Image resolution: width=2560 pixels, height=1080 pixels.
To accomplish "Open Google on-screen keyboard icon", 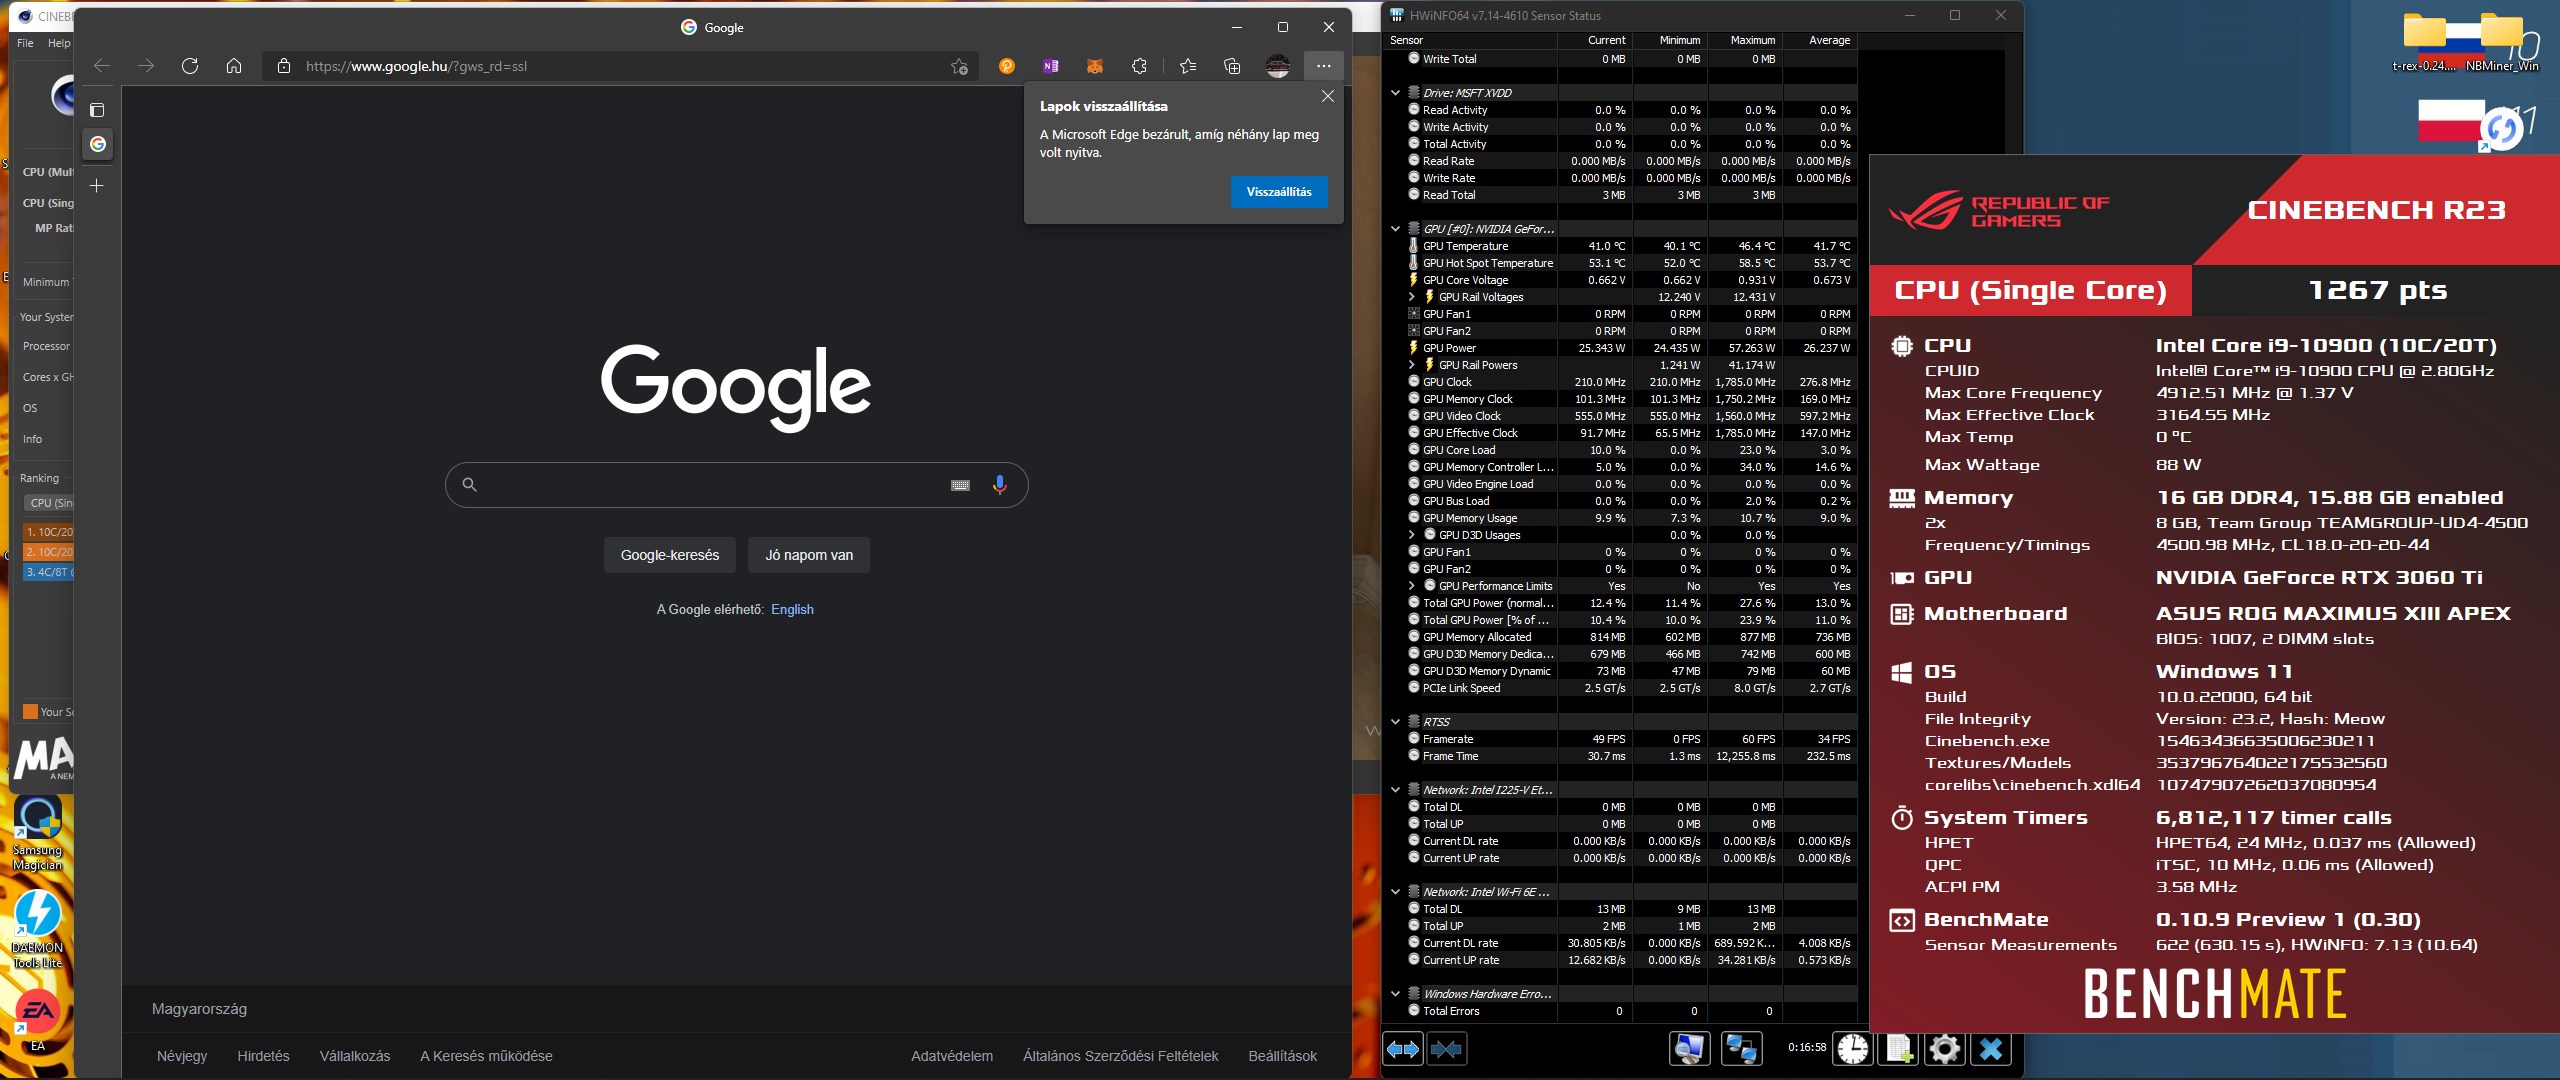I will coord(960,485).
